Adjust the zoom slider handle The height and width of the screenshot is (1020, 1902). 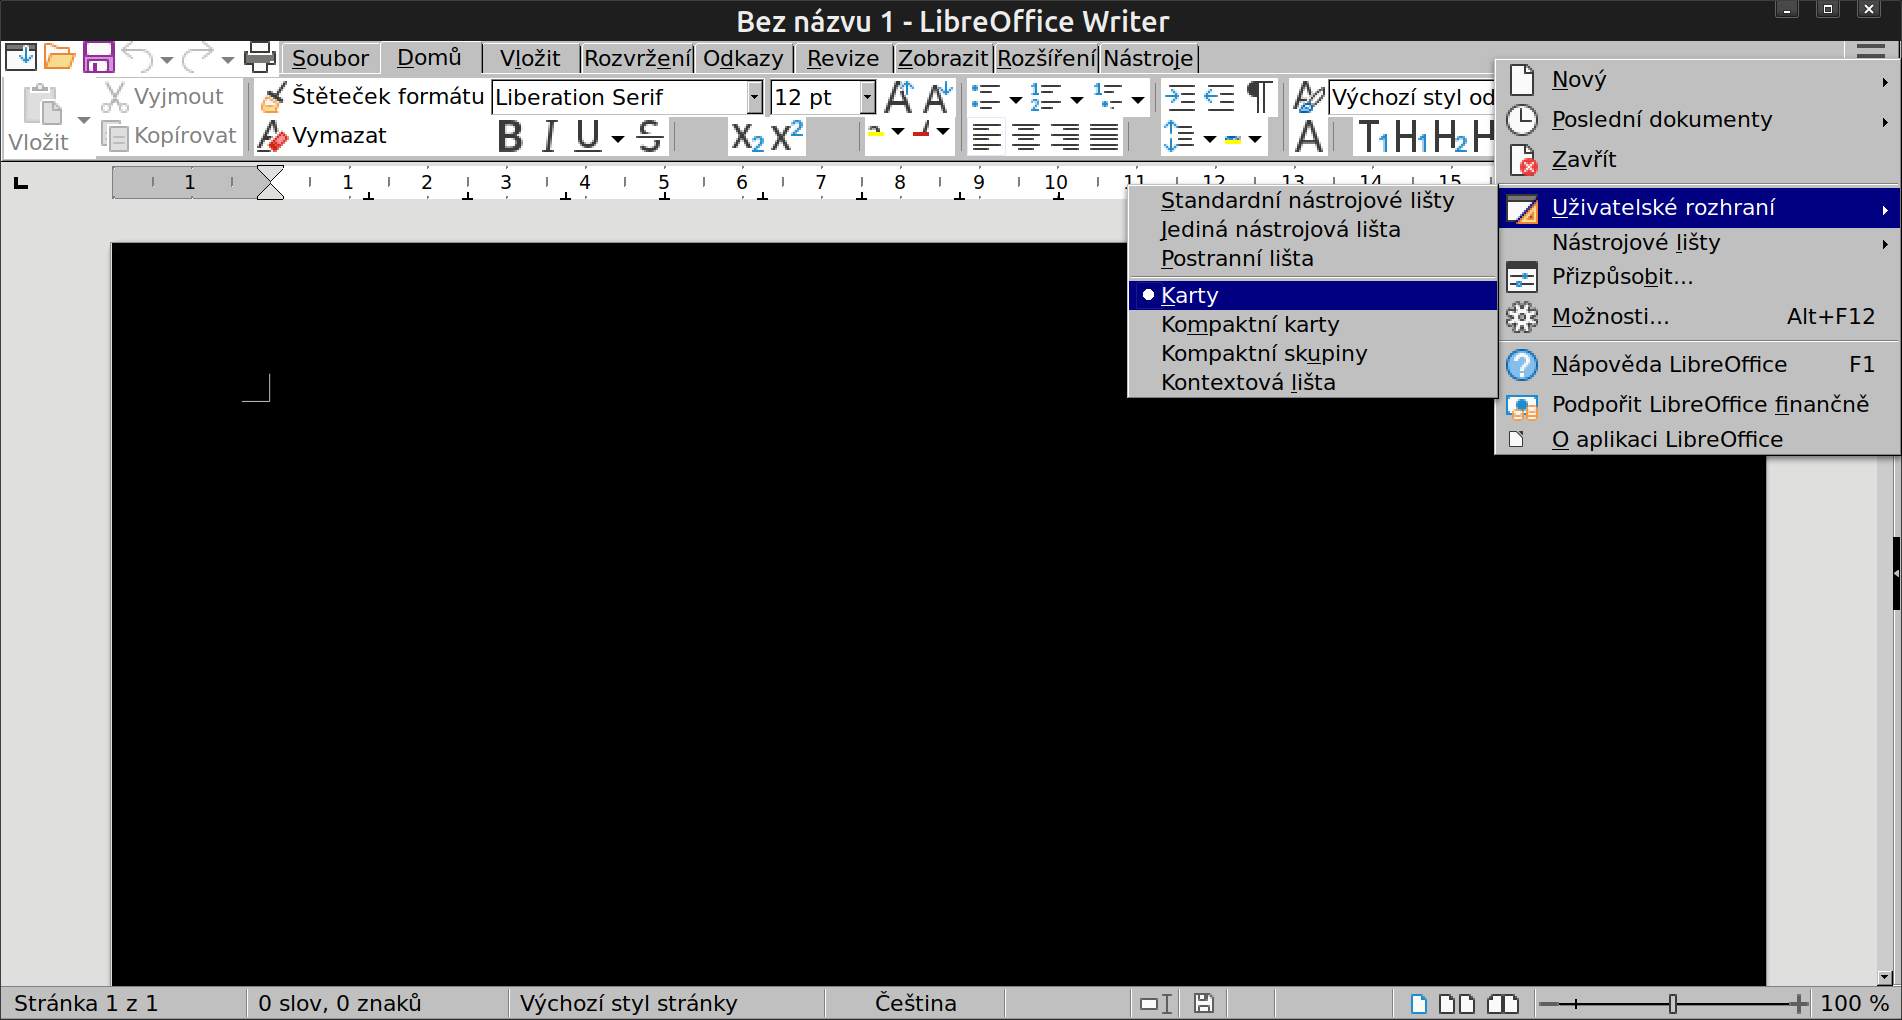click(x=1672, y=1003)
